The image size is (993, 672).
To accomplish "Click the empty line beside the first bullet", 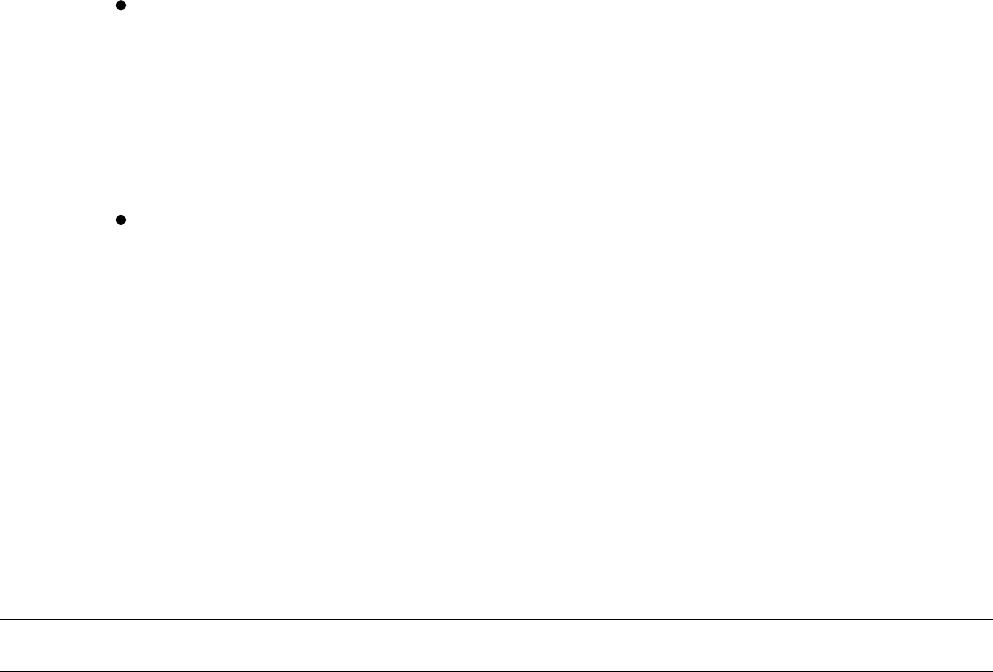I will (x=557, y=6).
